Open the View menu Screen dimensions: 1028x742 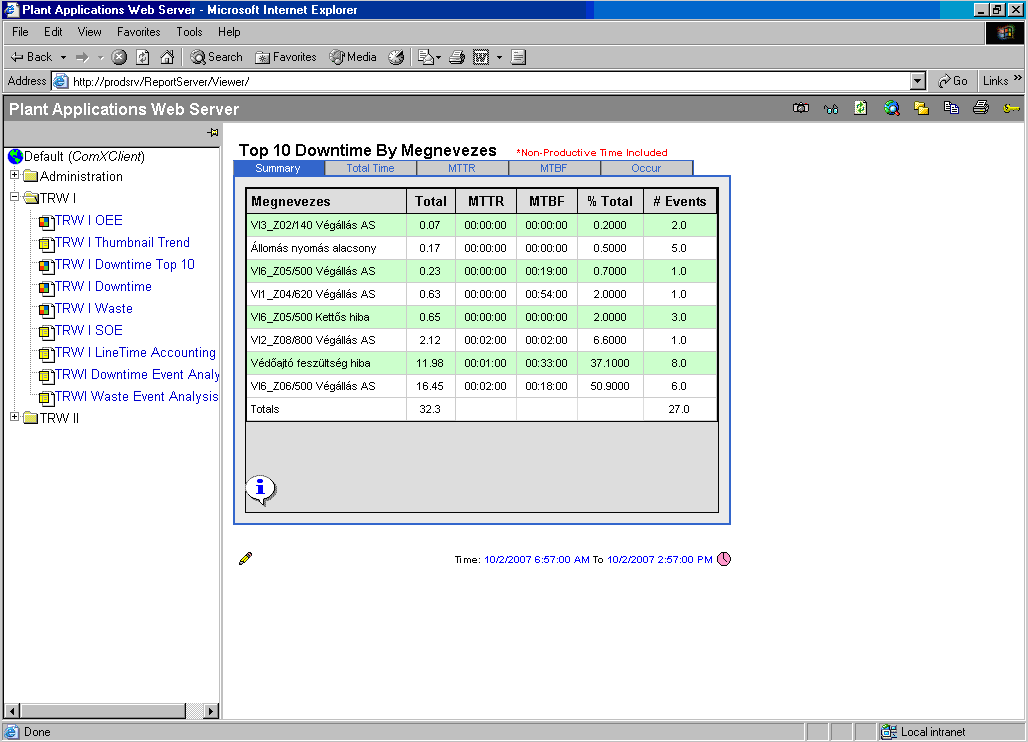89,32
